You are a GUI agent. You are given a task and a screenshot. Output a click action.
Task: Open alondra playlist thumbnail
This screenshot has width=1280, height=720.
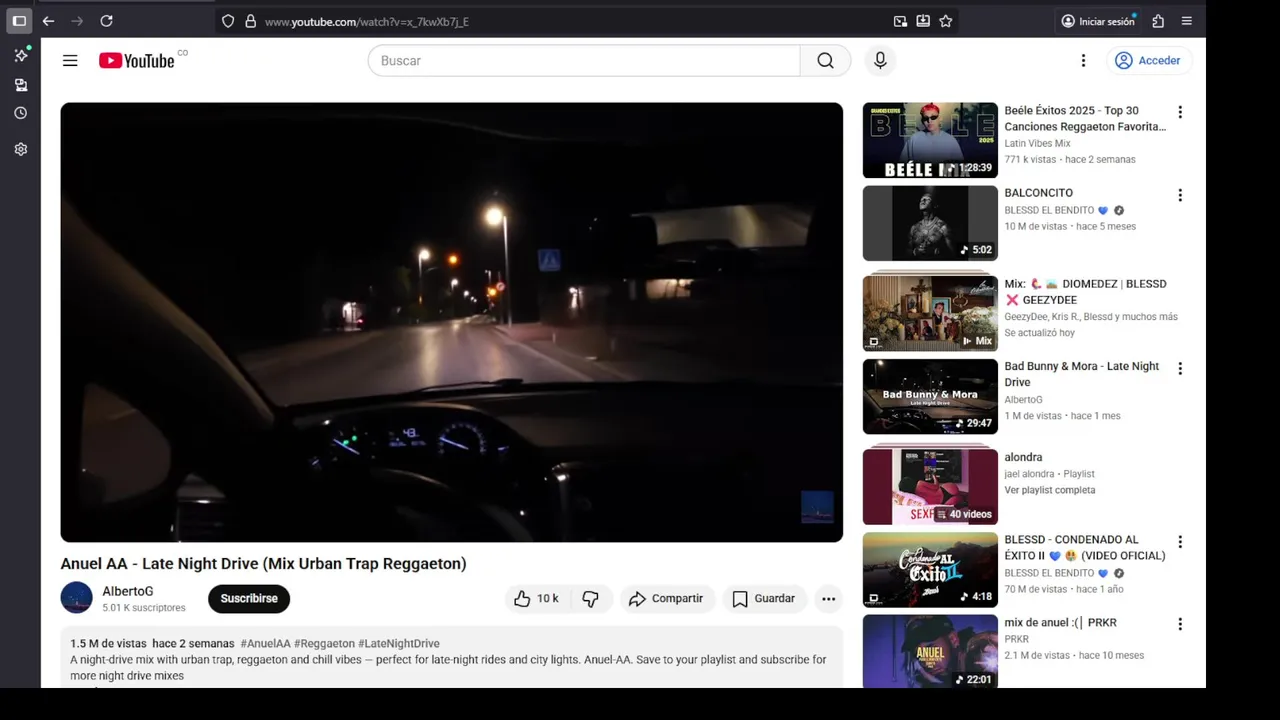[x=930, y=486]
